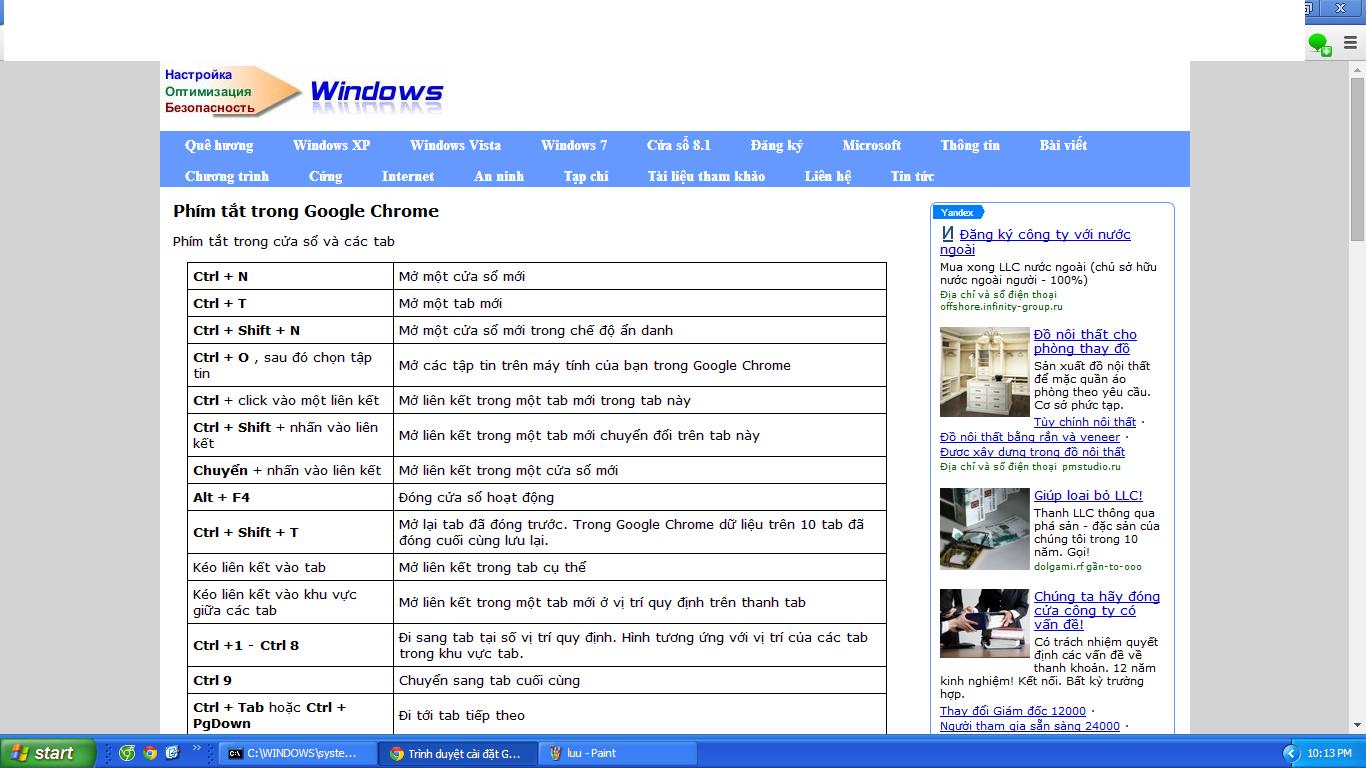1366x768 pixels.
Task: Open the Microsoft menu item
Action: pos(872,145)
